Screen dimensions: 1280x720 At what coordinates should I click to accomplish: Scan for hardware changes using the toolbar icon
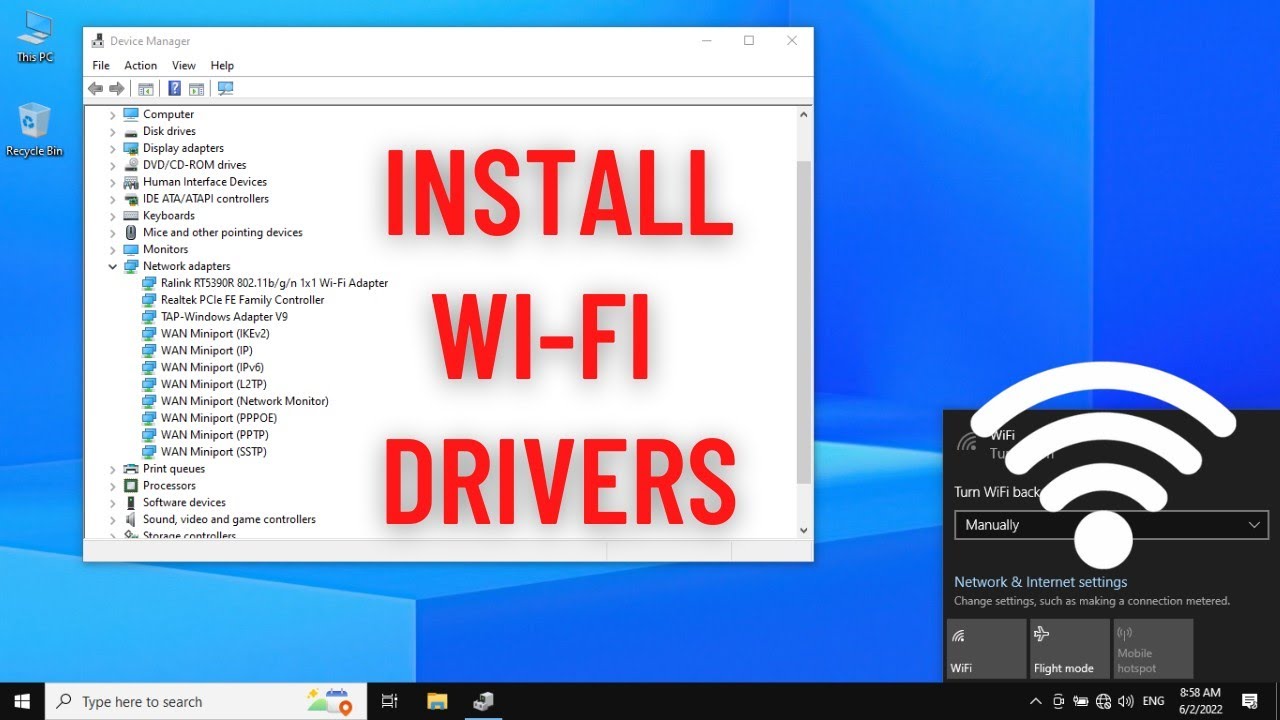point(225,88)
